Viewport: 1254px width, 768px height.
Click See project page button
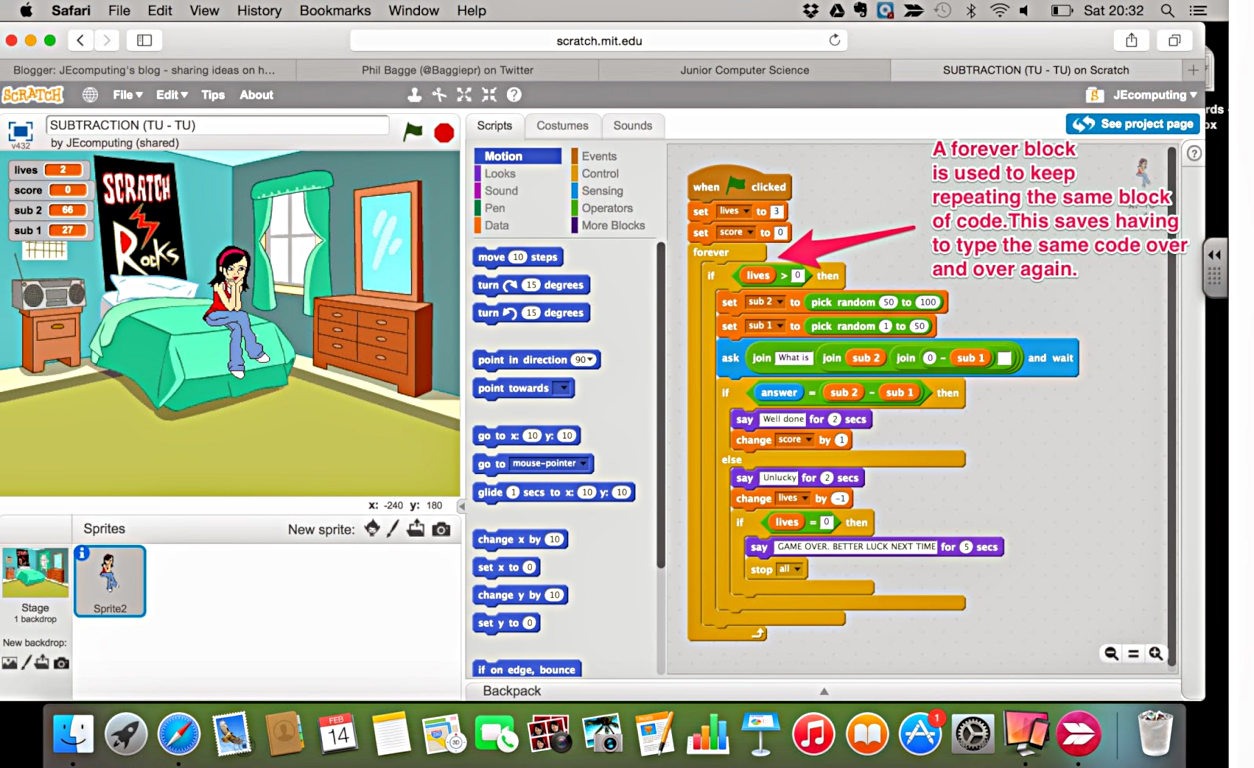[x=1132, y=124]
